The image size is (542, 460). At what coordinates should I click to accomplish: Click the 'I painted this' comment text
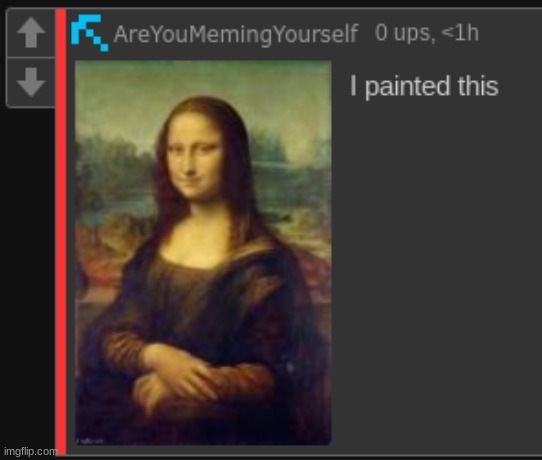click(424, 86)
